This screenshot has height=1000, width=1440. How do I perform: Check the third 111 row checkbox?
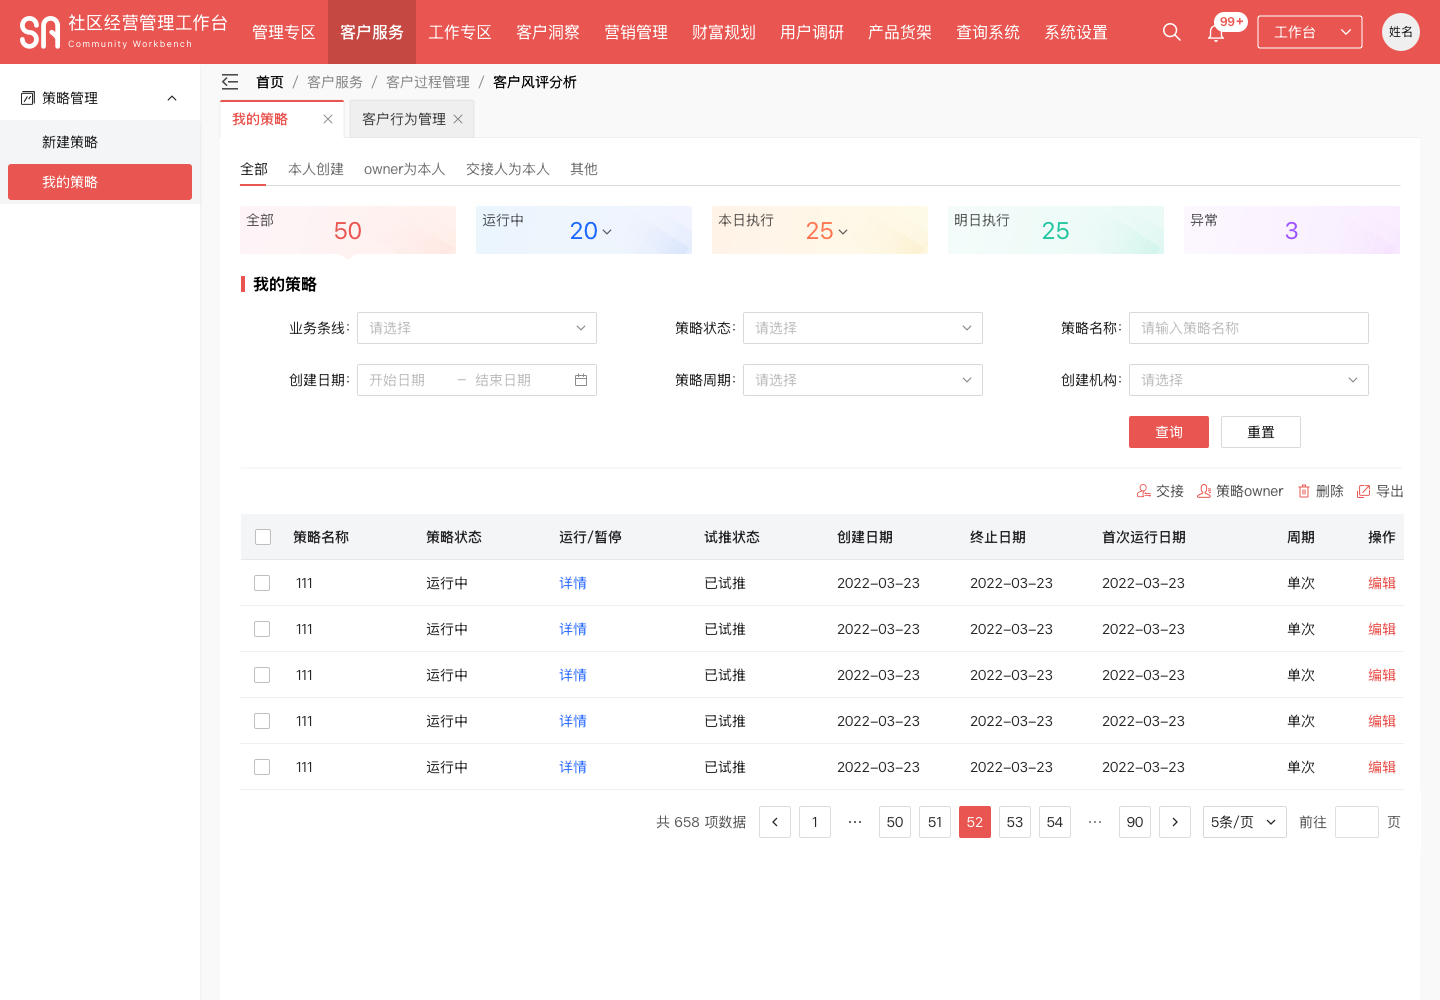point(262,675)
